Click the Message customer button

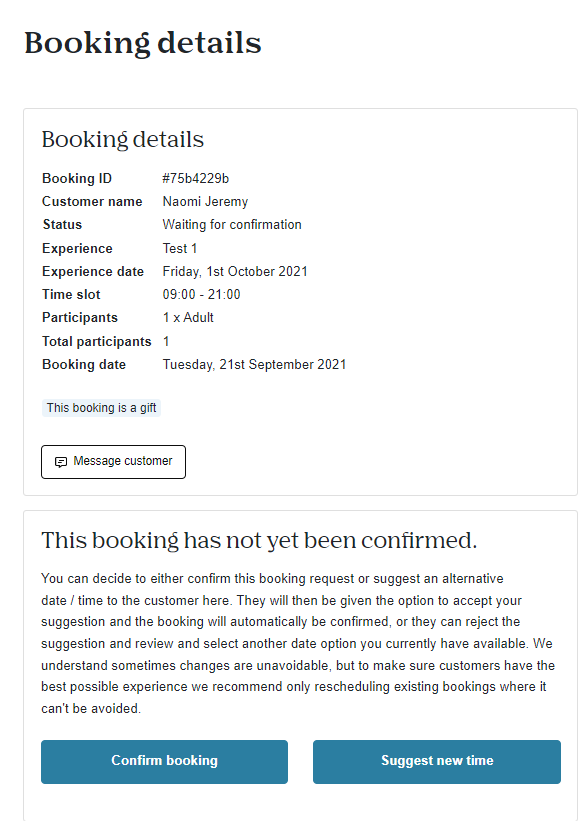point(113,462)
